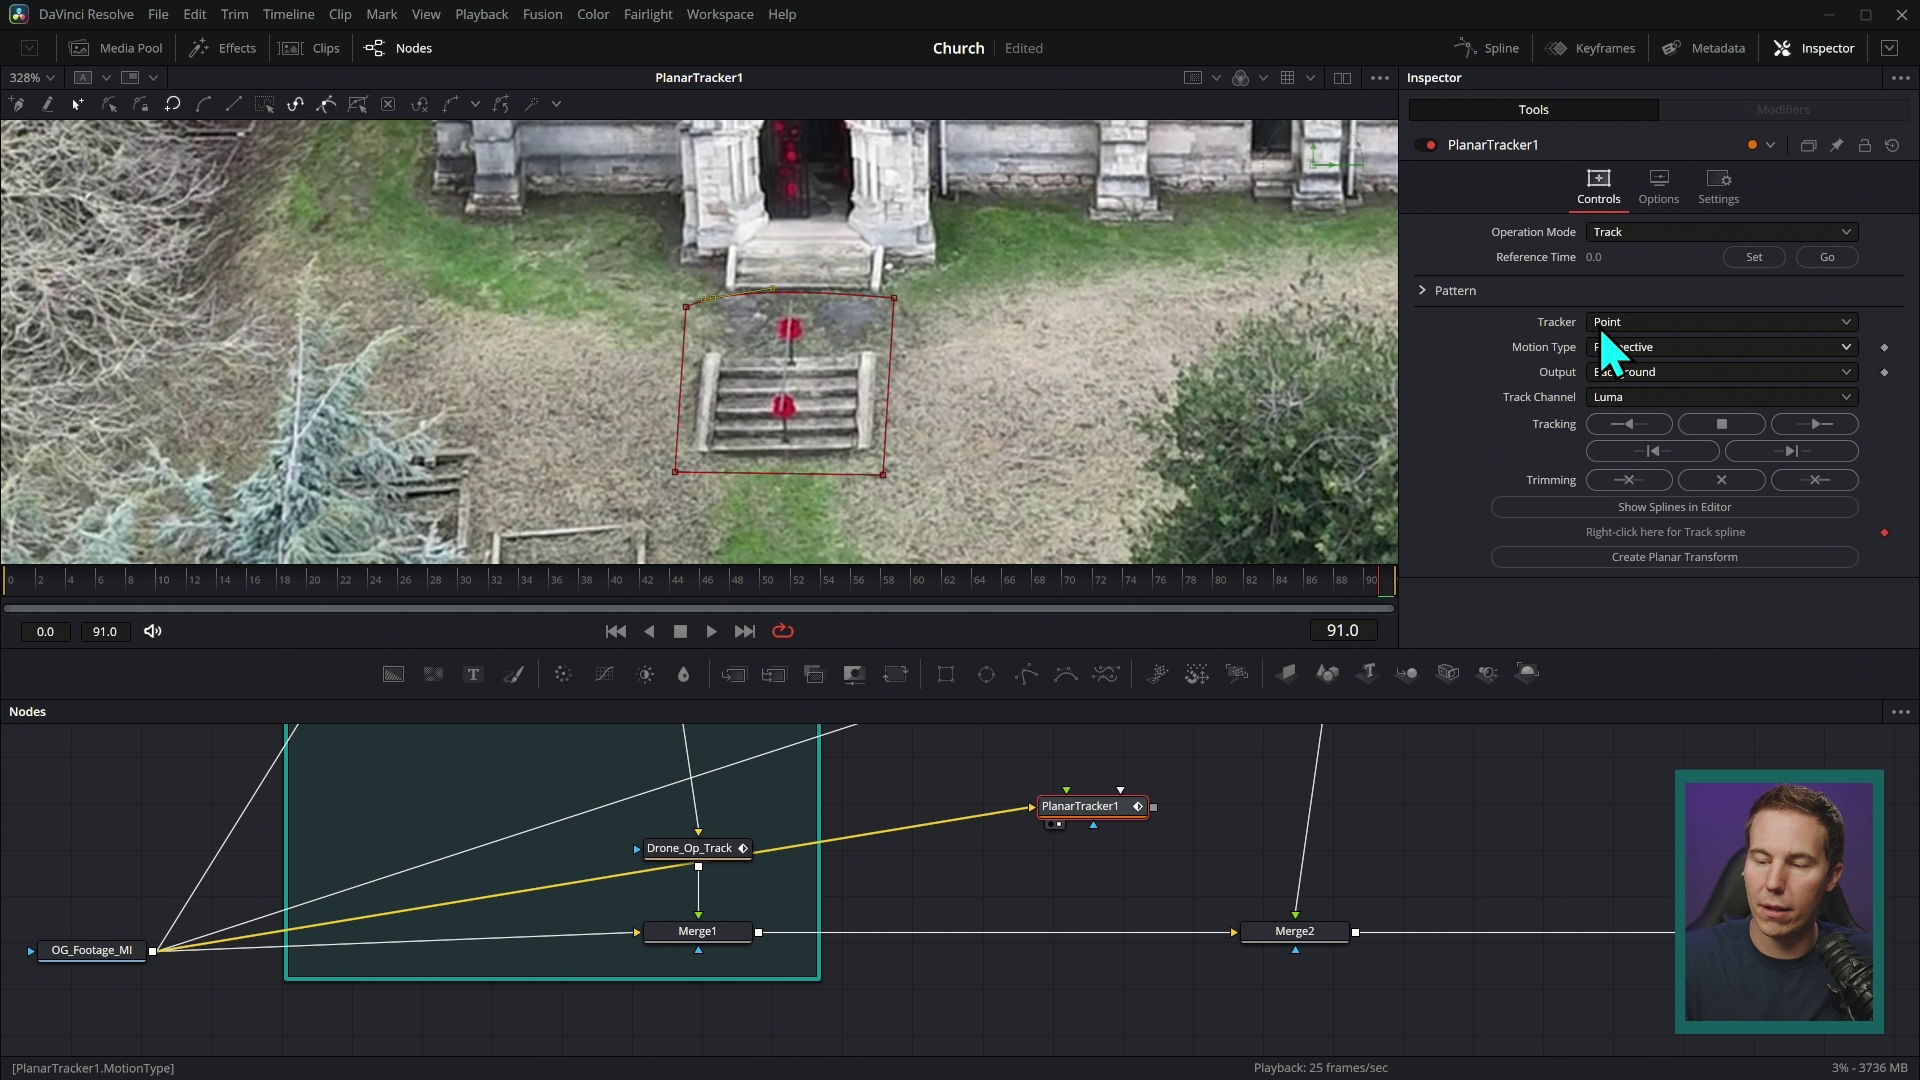Expand the Pattern section
Image resolution: width=1920 pixels, height=1080 pixels.
pyautogui.click(x=1423, y=290)
